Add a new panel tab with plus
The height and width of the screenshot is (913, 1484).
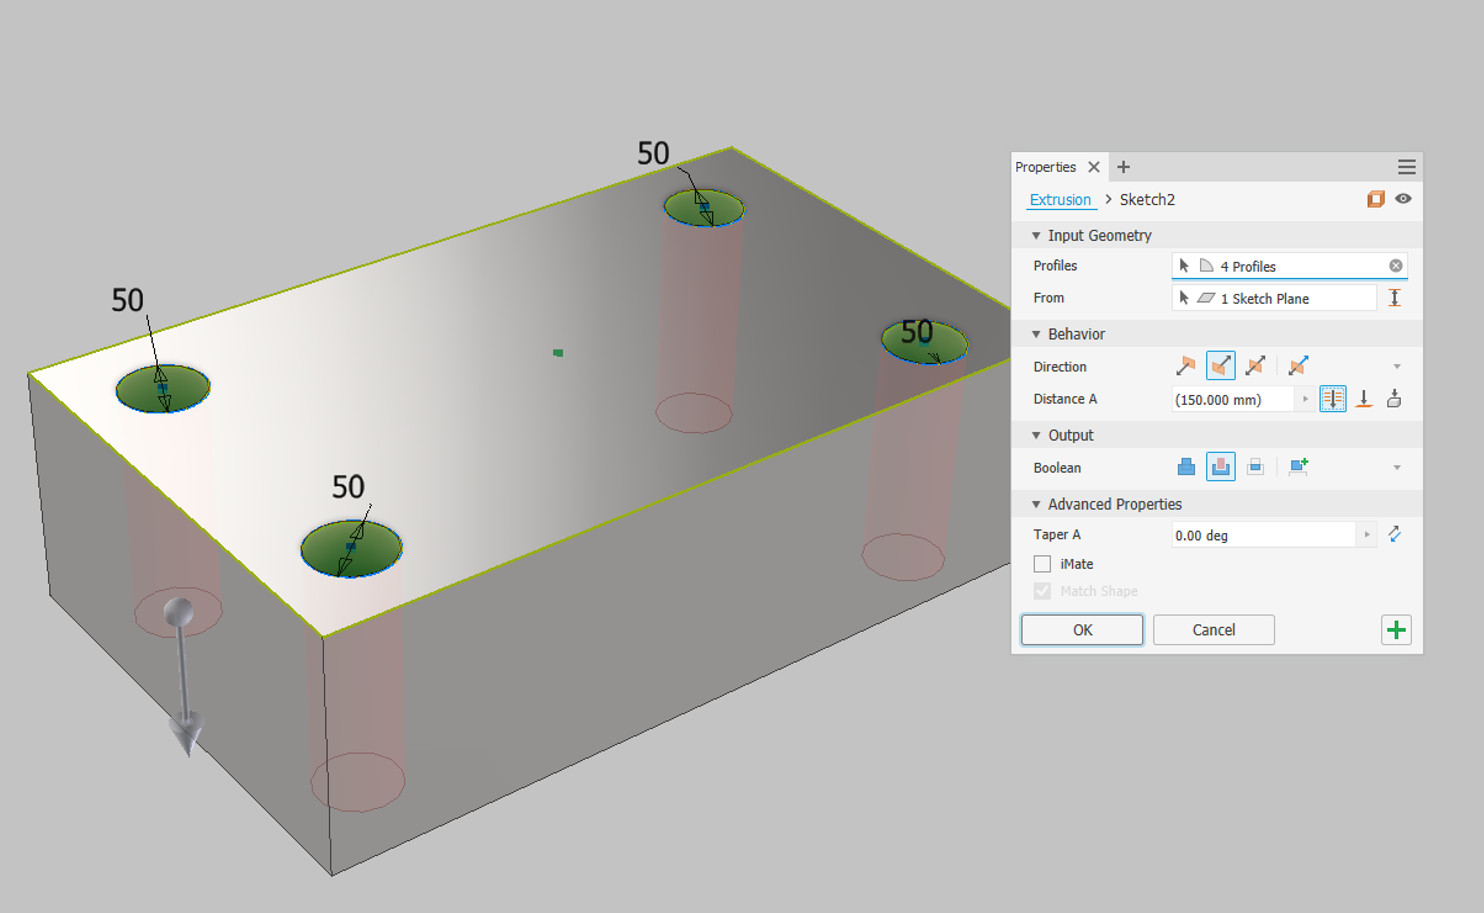(x=1123, y=167)
